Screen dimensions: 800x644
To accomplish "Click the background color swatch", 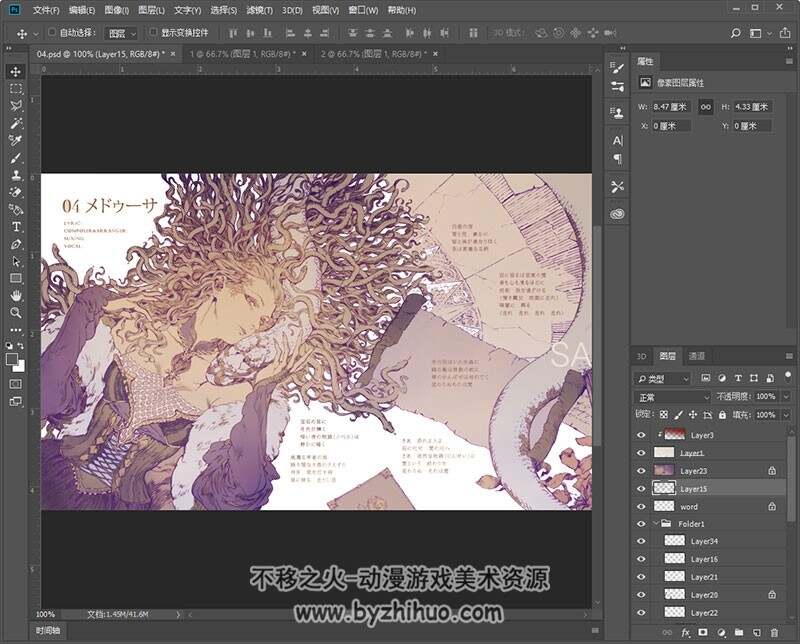I will tap(19, 366).
